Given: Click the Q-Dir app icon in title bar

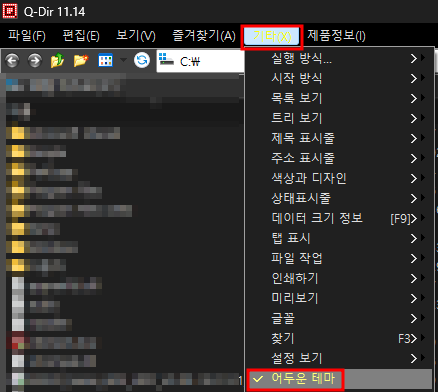Looking at the screenshot, I should click(x=10, y=11).
